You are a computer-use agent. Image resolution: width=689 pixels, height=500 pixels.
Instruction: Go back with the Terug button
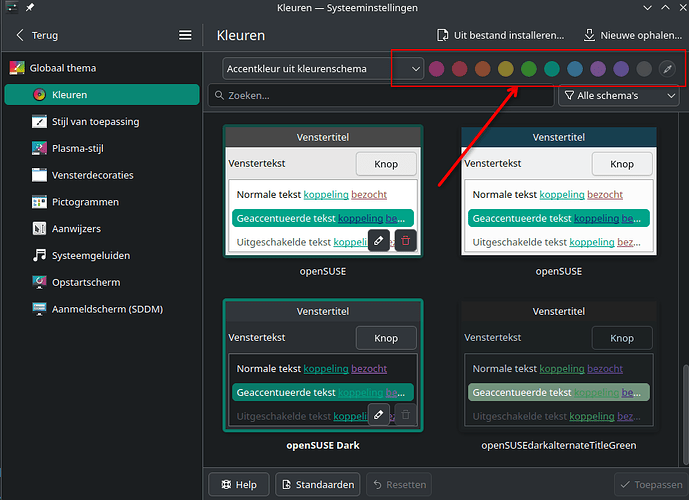(x=37, y=35)
